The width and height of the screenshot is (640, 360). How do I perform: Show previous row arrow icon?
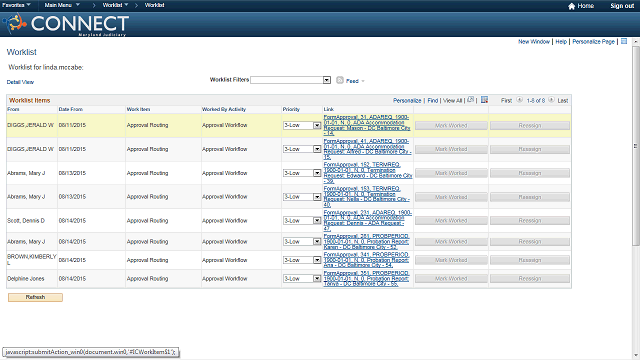519,100
